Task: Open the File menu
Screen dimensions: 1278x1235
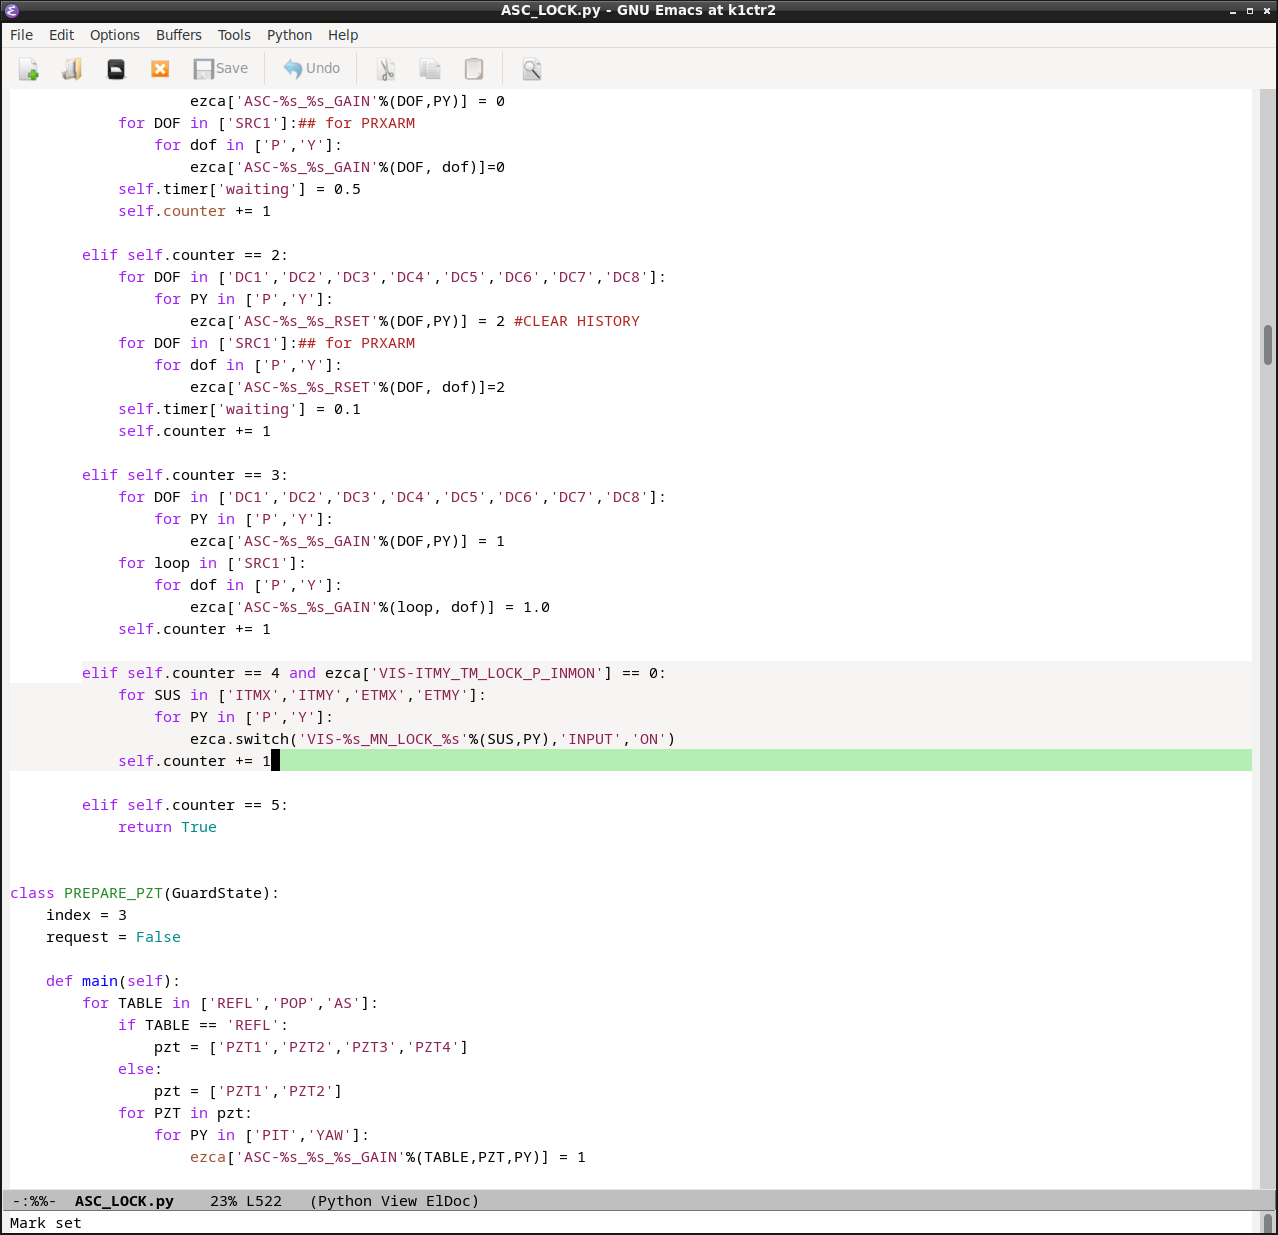Action: point(21,35)
